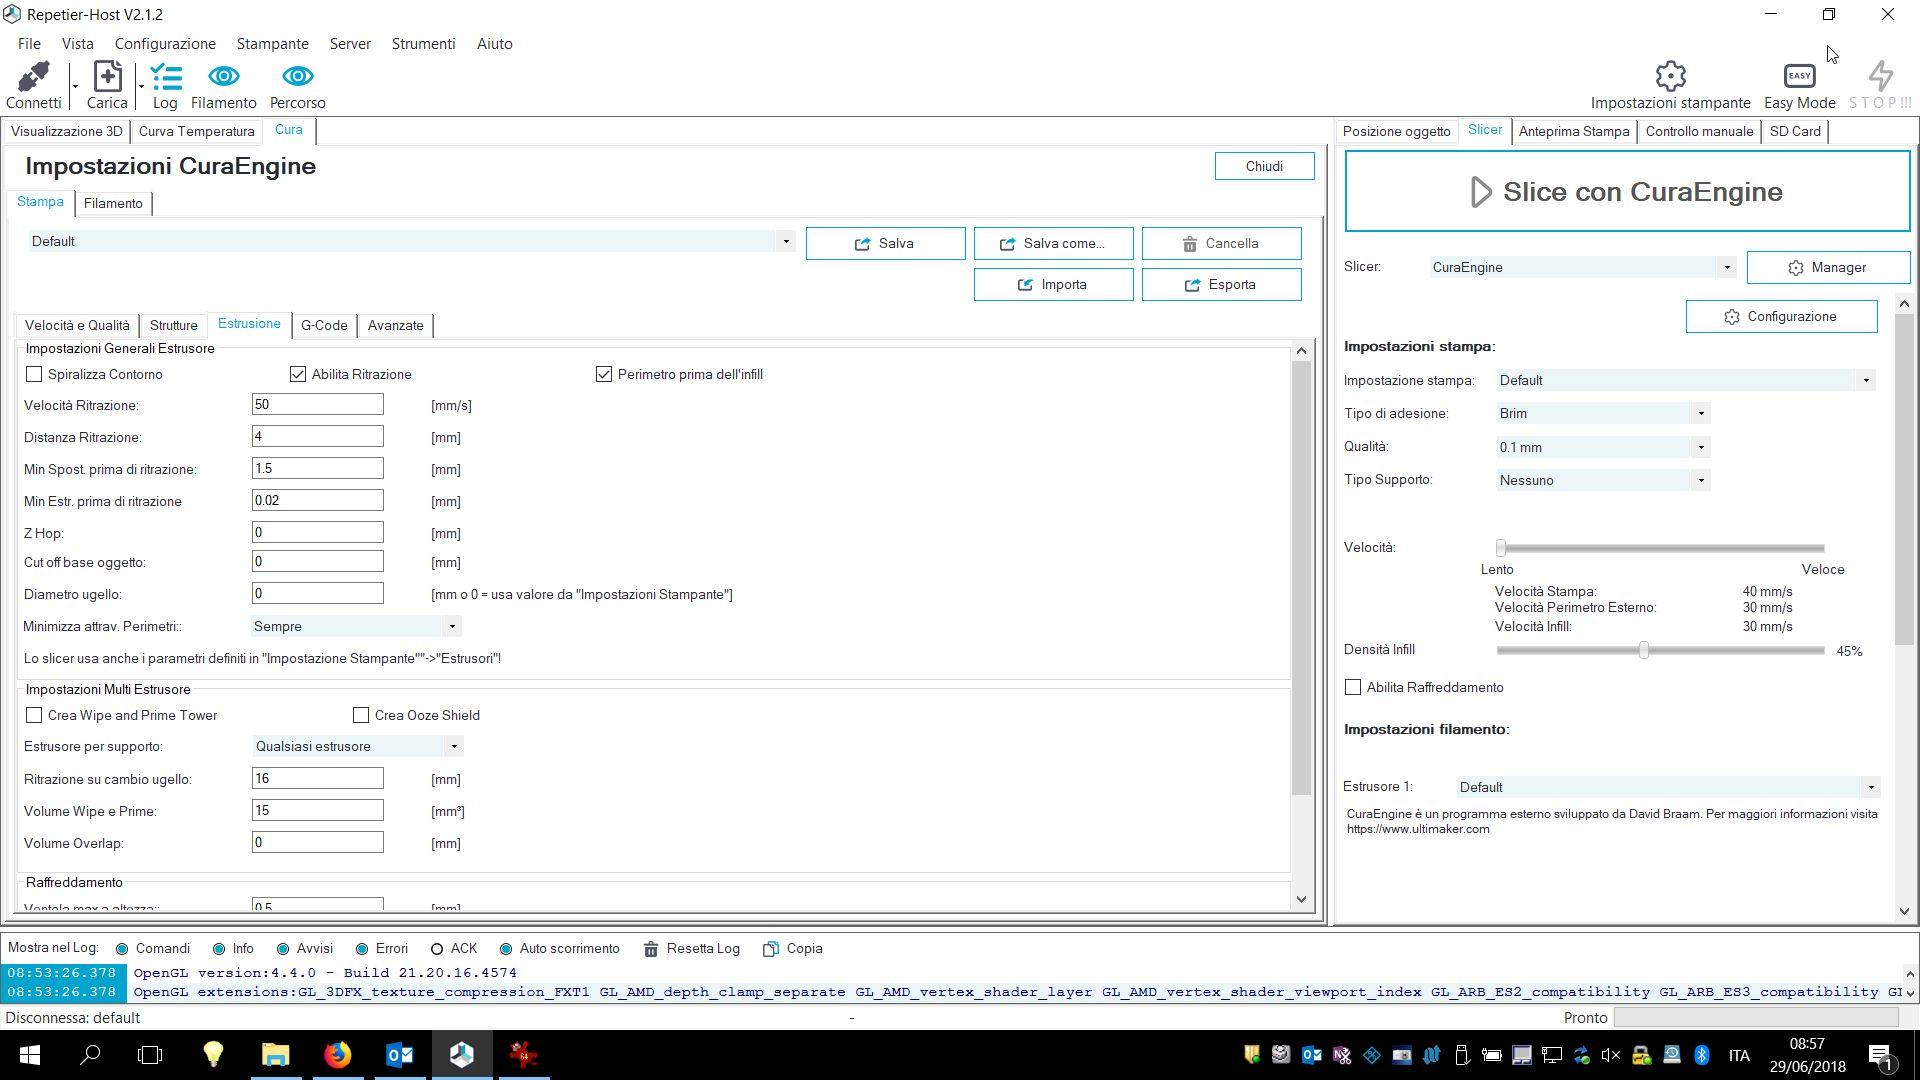Enable Abilita Raffreddamento checkbox
Viewport: 1920px width, 1080px height.
1353,687
